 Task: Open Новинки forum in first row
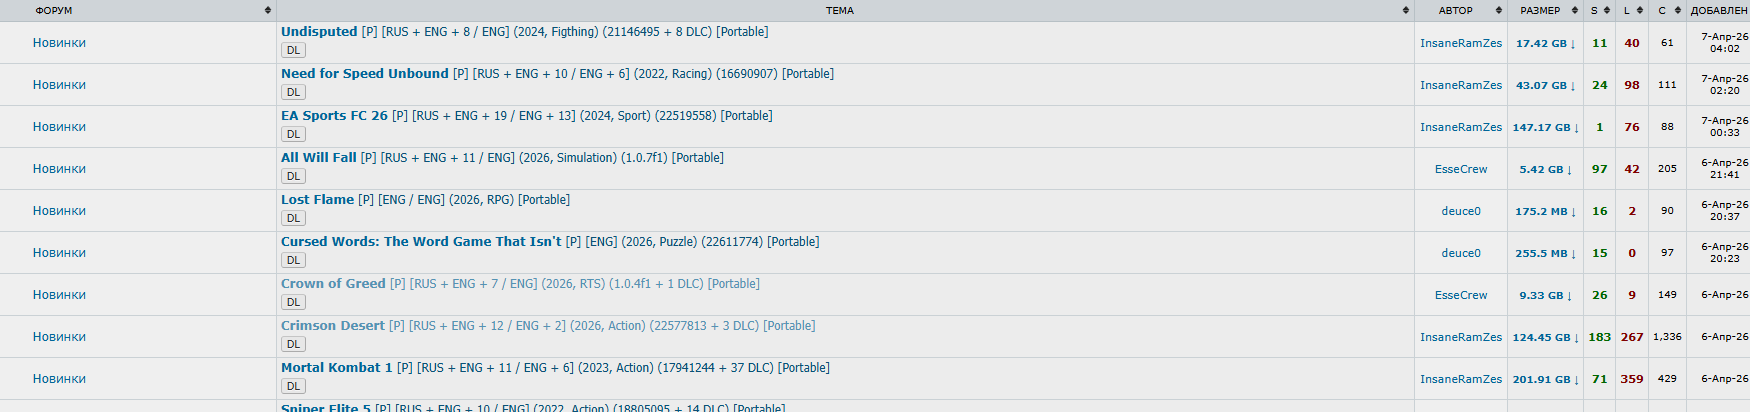(x=59, y=43)
